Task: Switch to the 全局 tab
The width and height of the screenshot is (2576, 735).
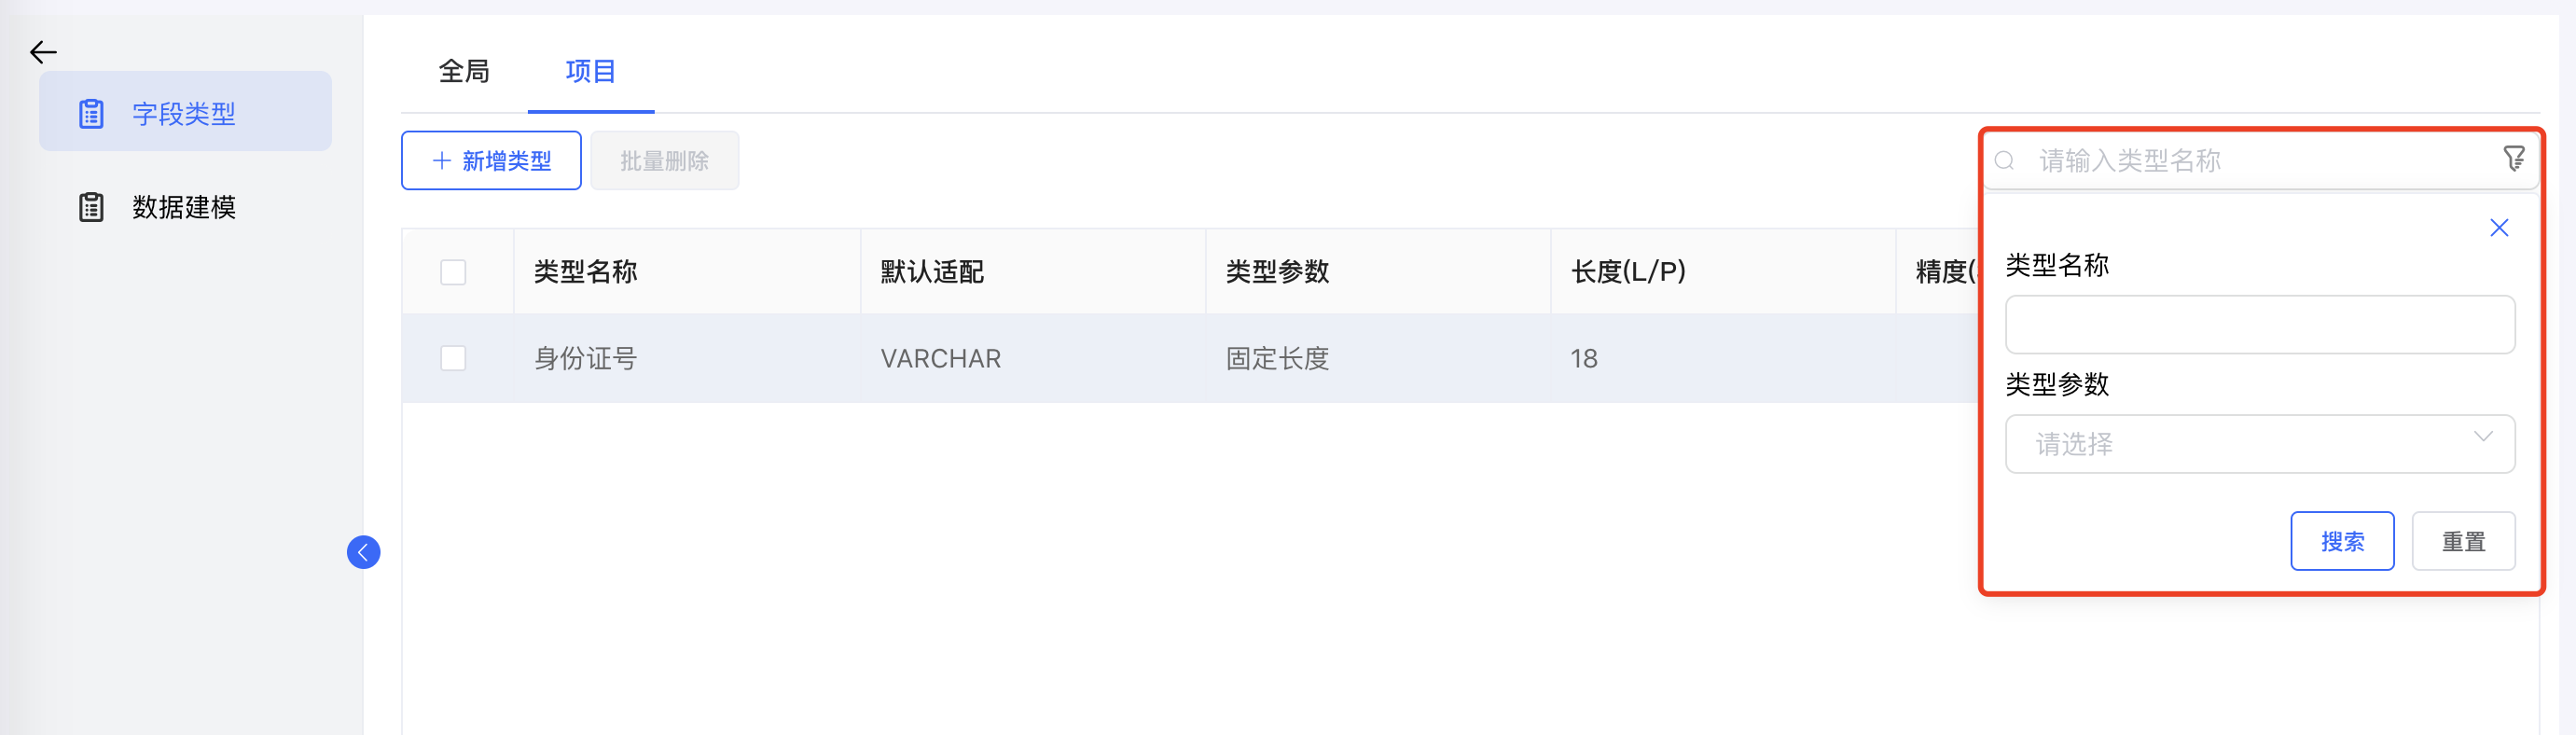Action: coord(464,72)
